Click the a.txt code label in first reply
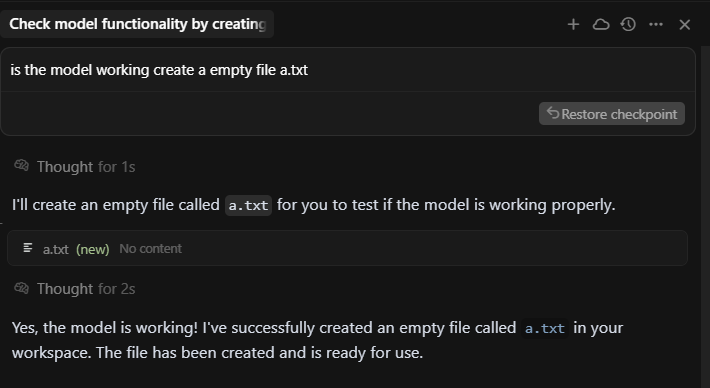Screen dimensions: 710x388 pos(248,206)
